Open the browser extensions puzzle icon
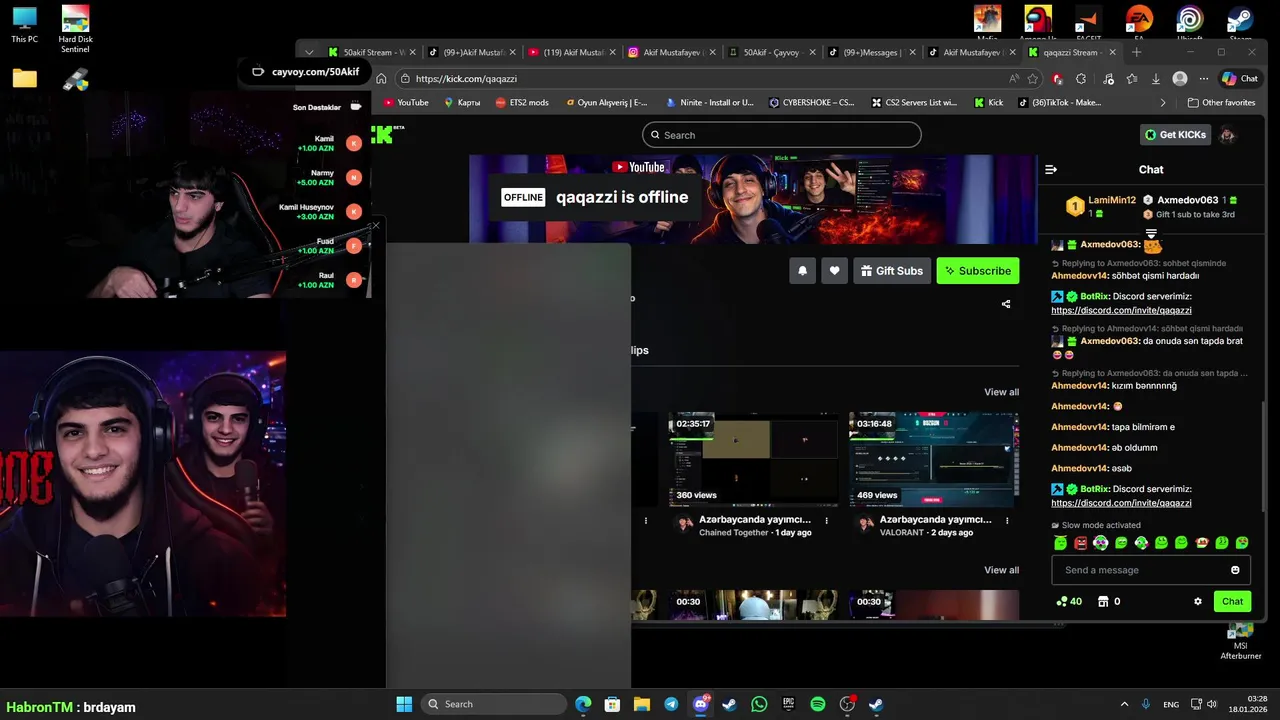The height and width of the screenshot is (720, 1280). tap(1081, 79)
